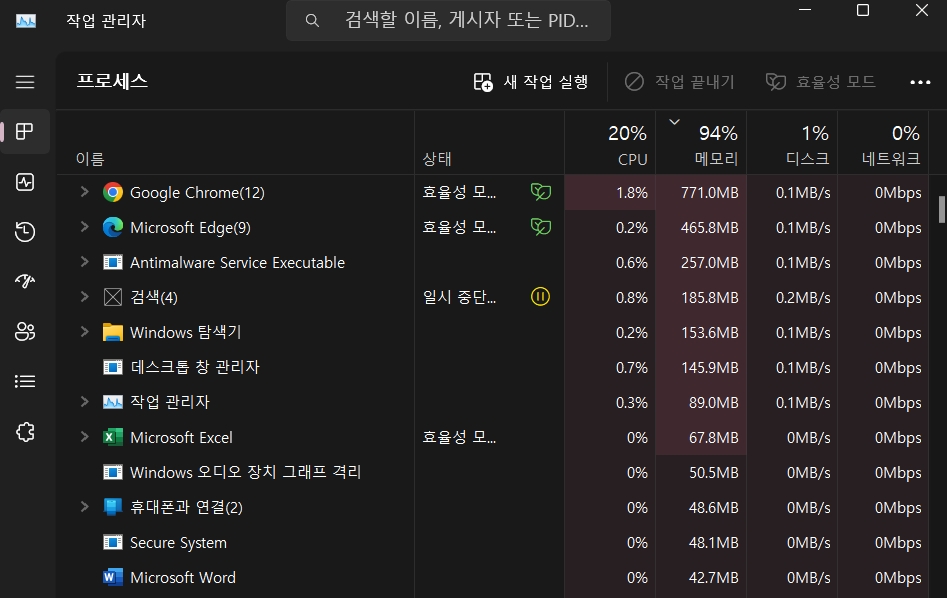This screenshot has height=598, width=947.
Task: Click 일시 중단... status text
Action: click(x=459, y=297)
